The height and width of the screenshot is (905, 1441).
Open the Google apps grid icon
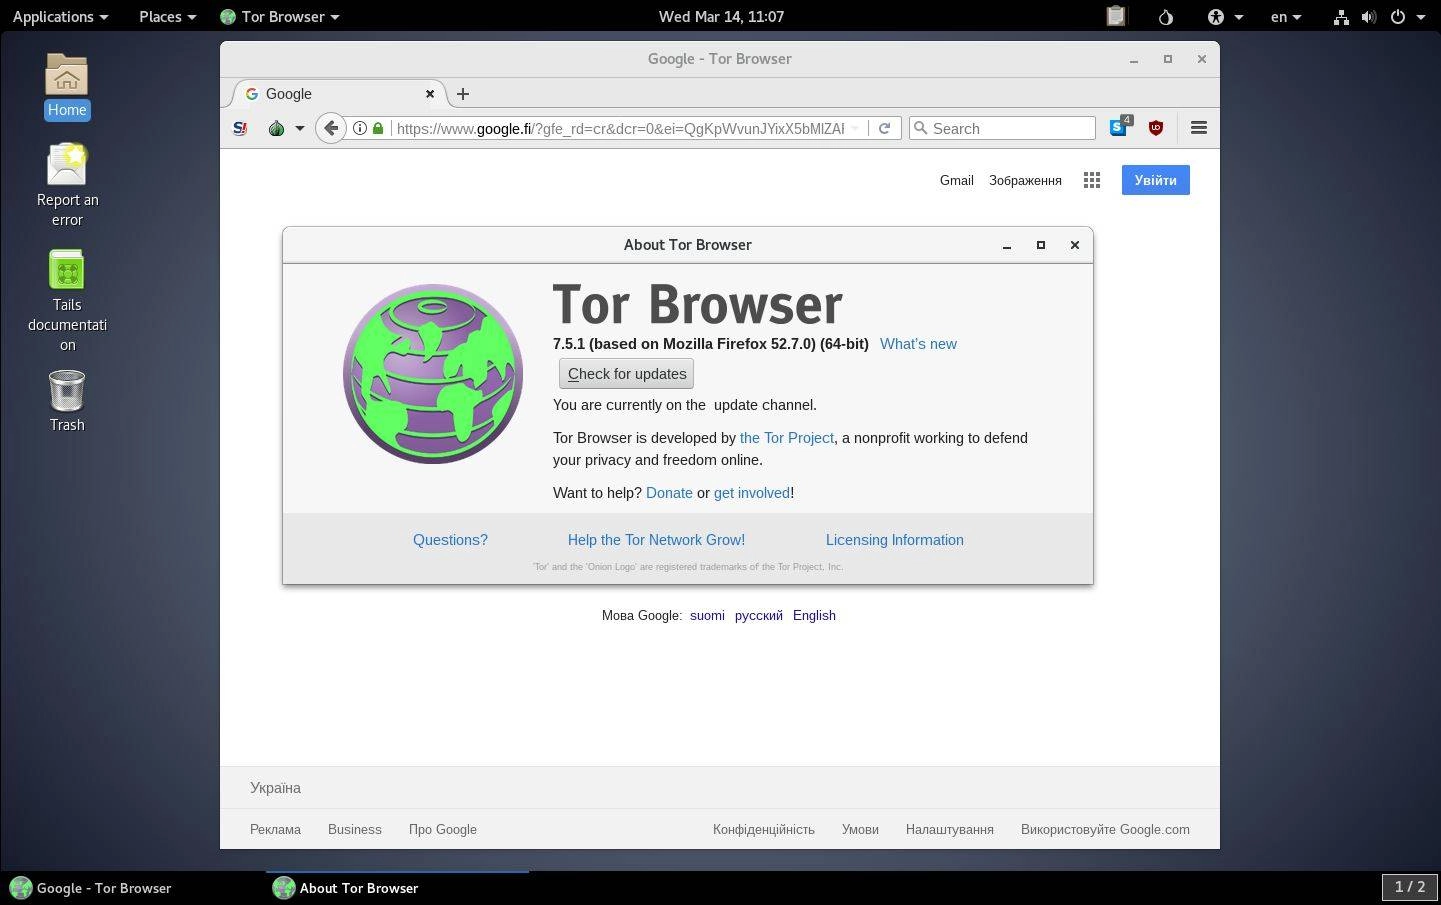[1092, 180]
